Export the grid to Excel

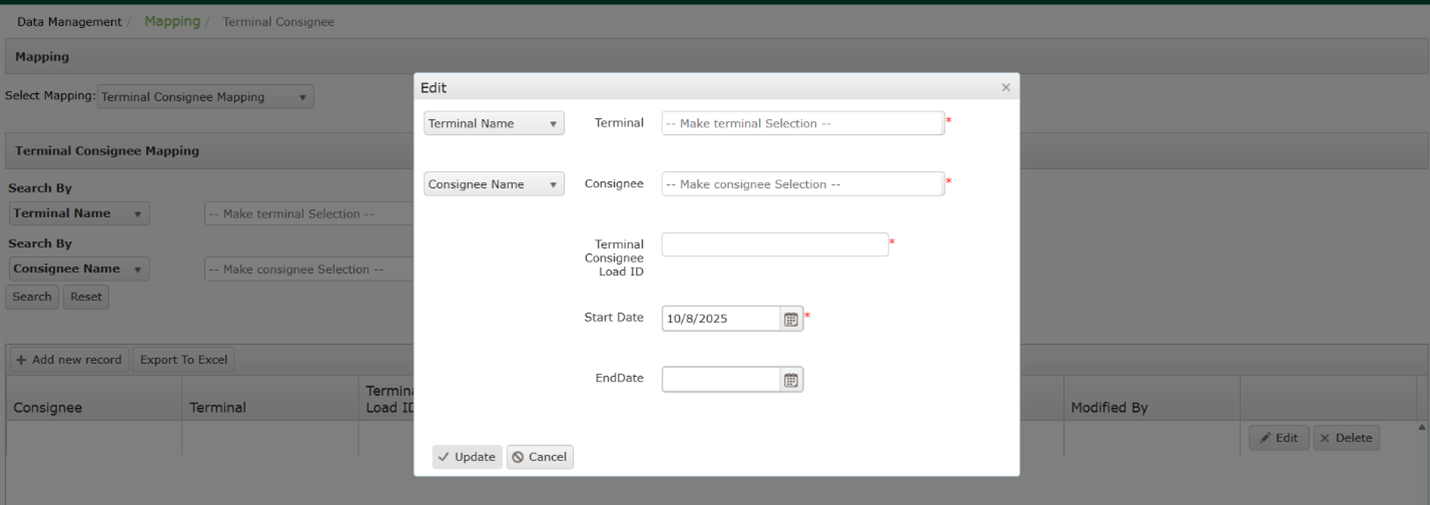(184, 360)
